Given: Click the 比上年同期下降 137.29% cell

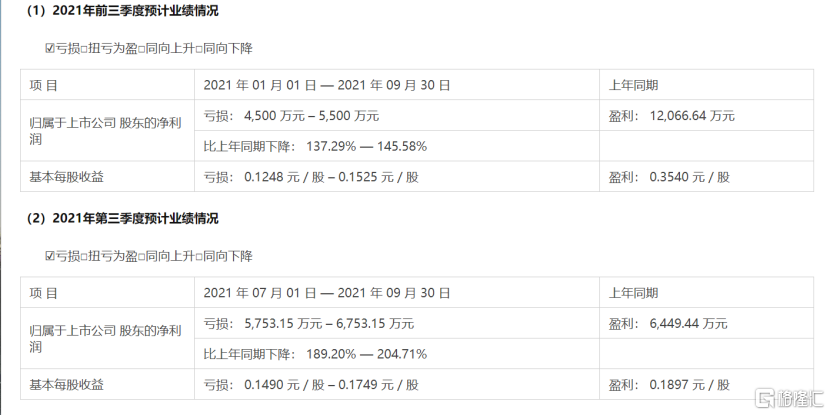Looking at the screenshot, I should click(x=315, y=146).
